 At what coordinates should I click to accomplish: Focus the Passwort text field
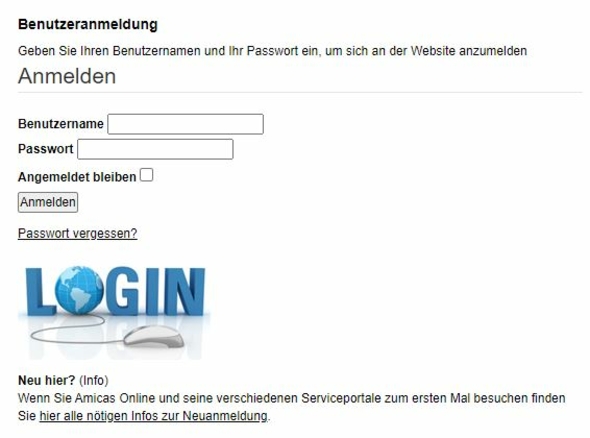pos(155,149)
